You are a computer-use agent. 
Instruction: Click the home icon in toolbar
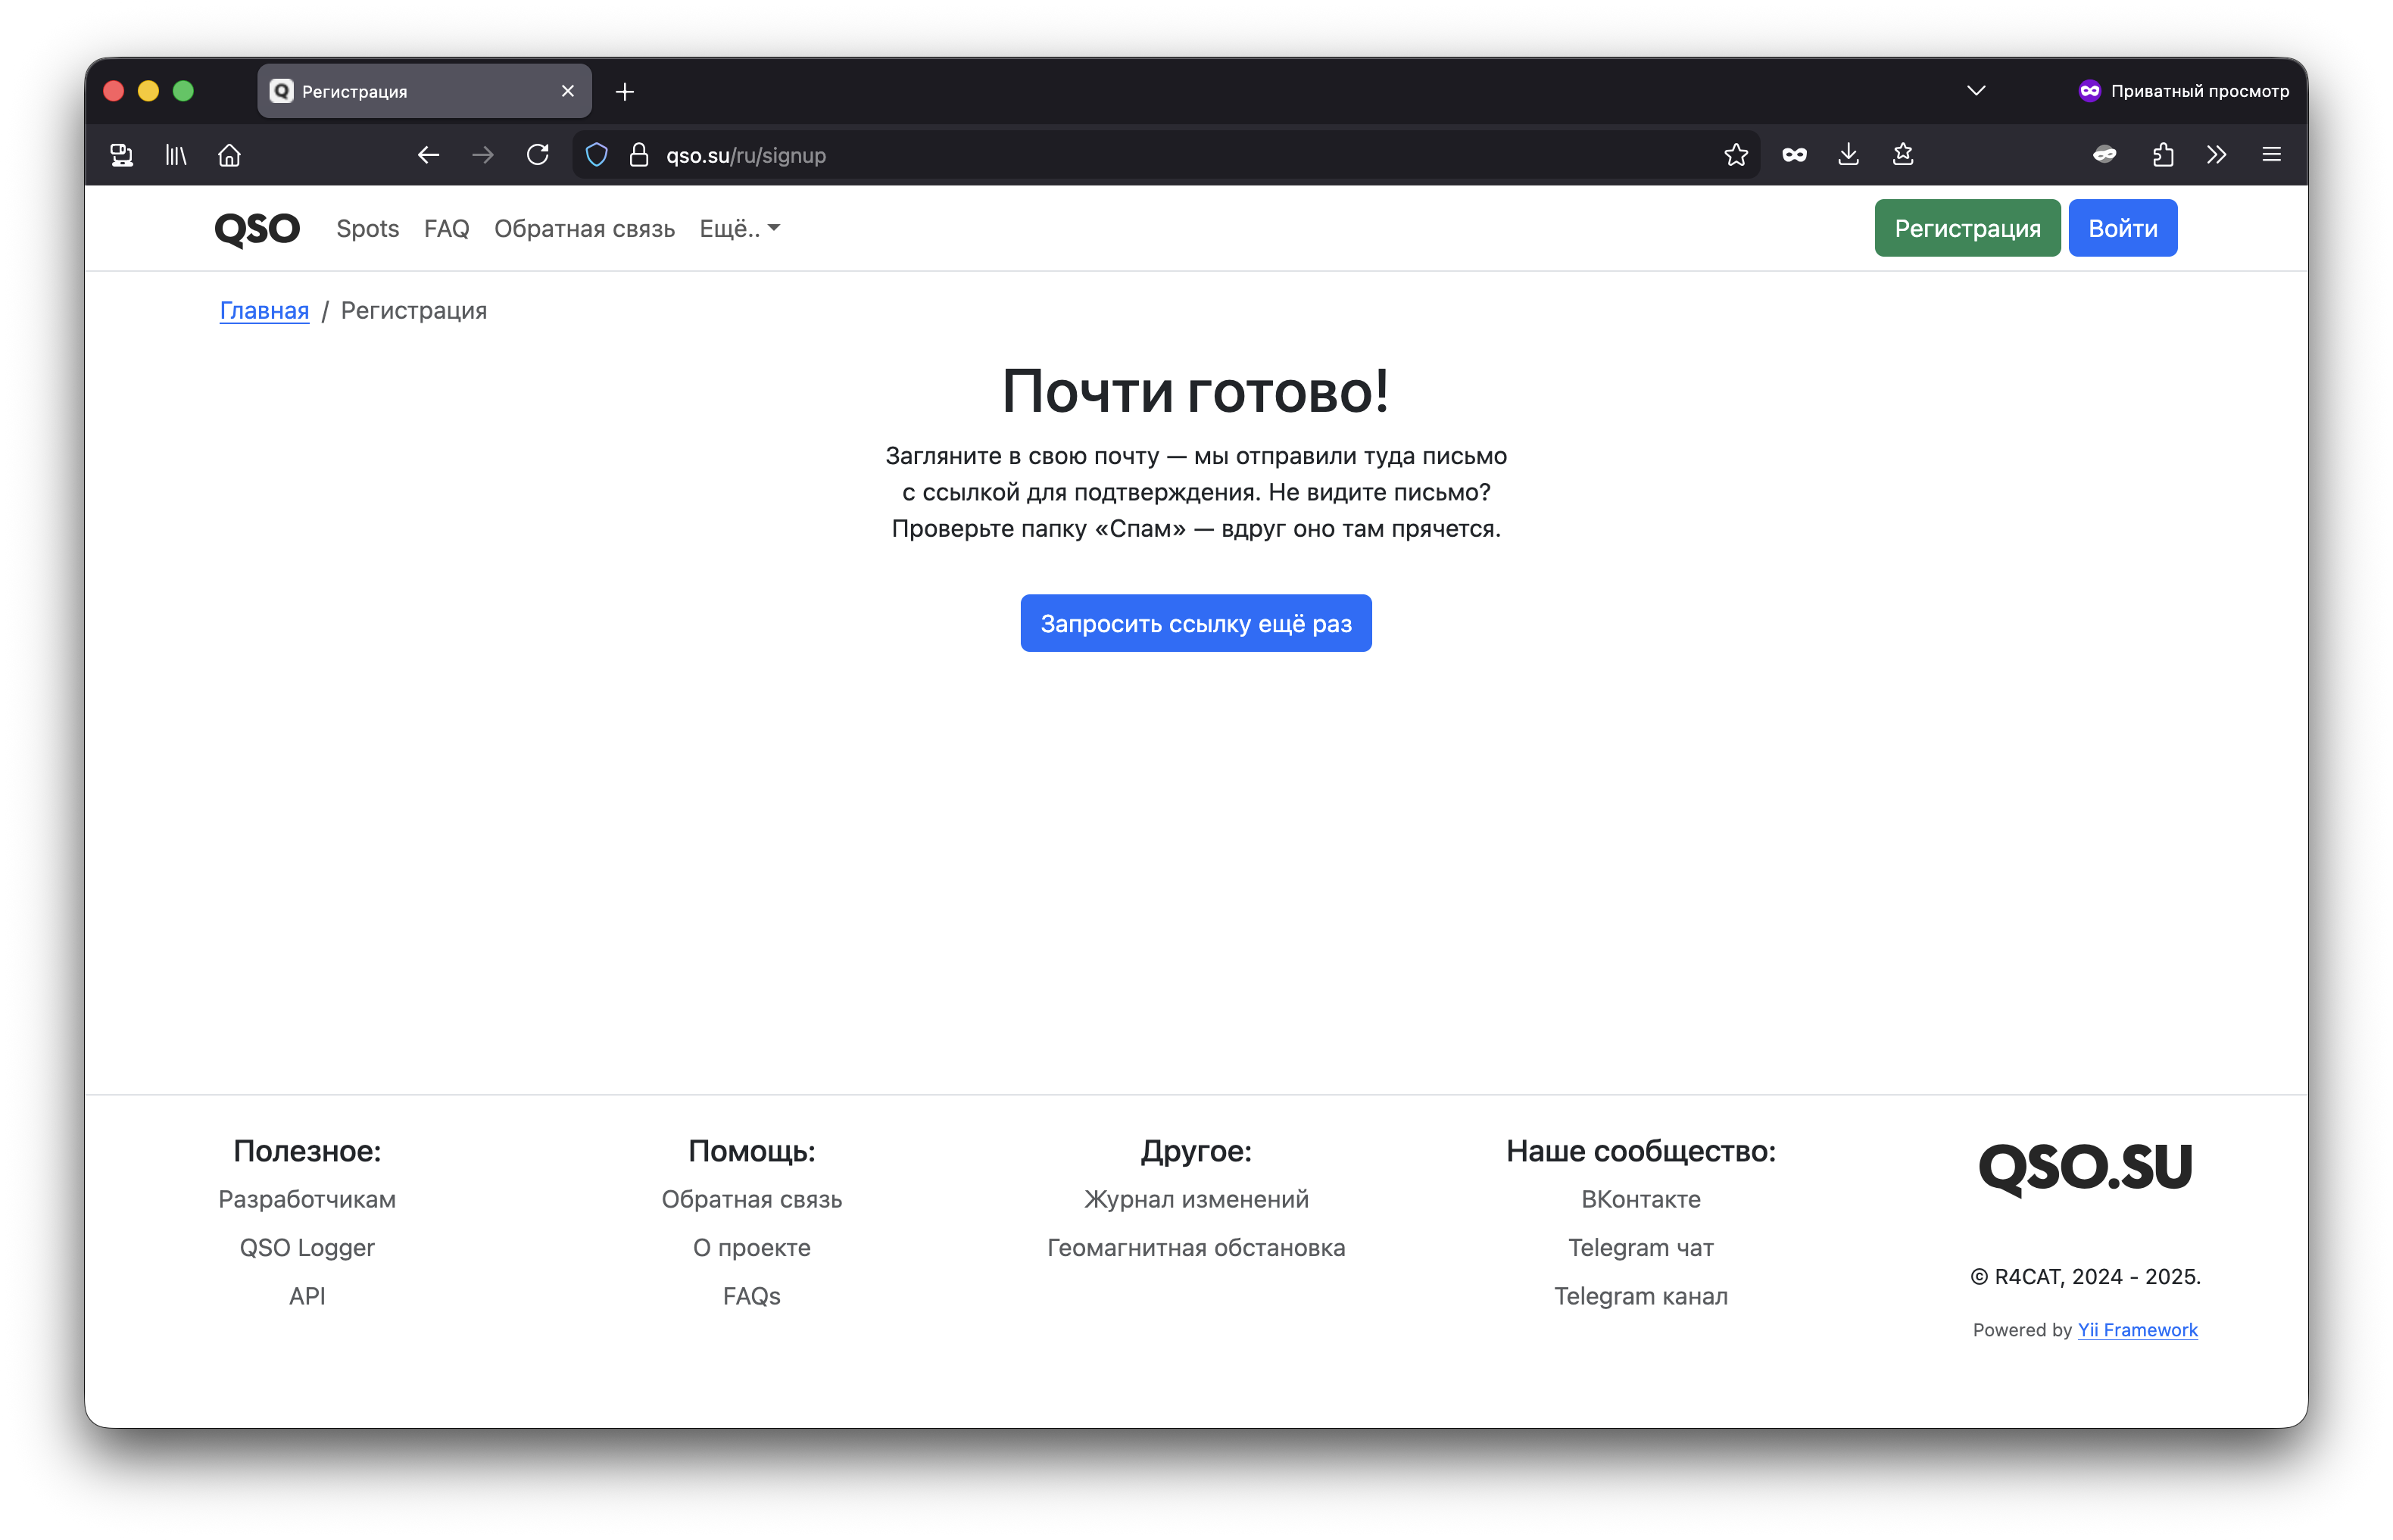229,155
